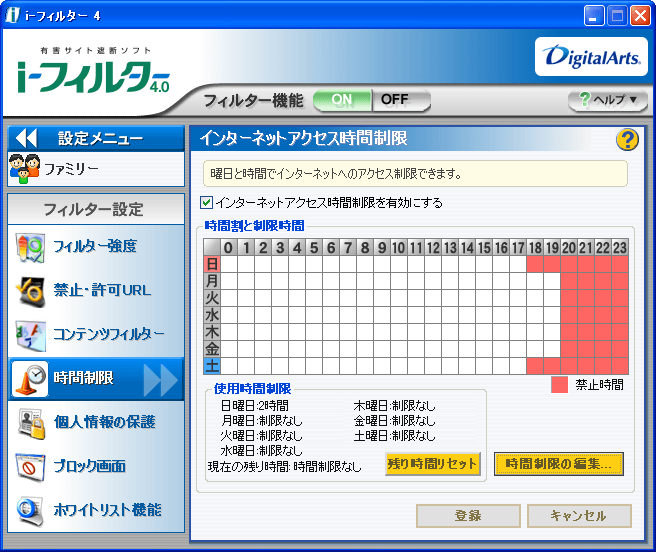The height and width of the screenshot is (552, 656).
Task: Close the i-フィルター window
Action: click(x=640, y=16)
